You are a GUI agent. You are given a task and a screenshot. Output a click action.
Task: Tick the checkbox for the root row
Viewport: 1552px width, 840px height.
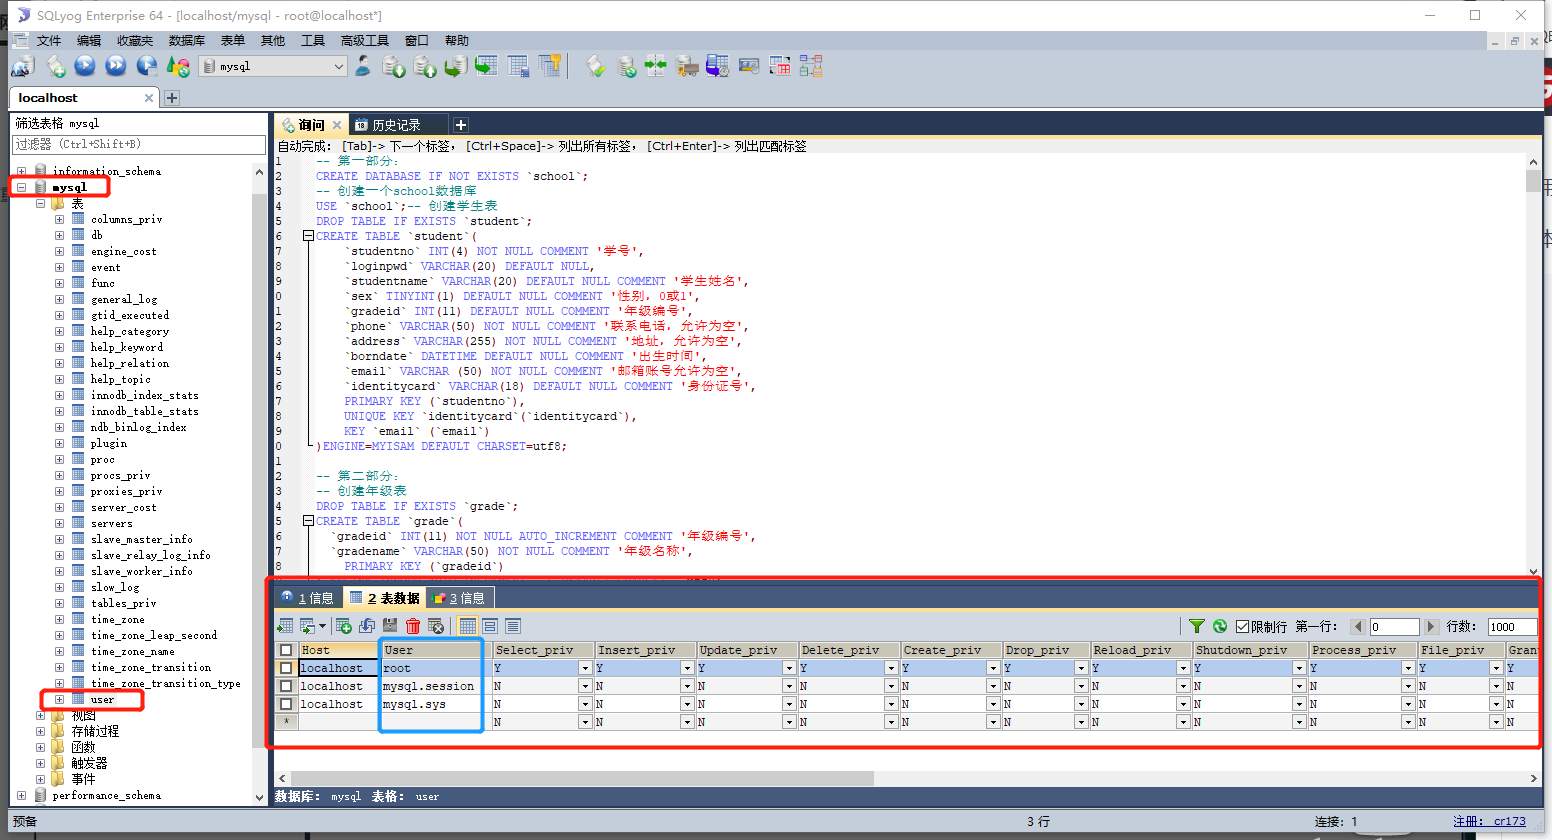pyautogui.click(x=286, y=668)
